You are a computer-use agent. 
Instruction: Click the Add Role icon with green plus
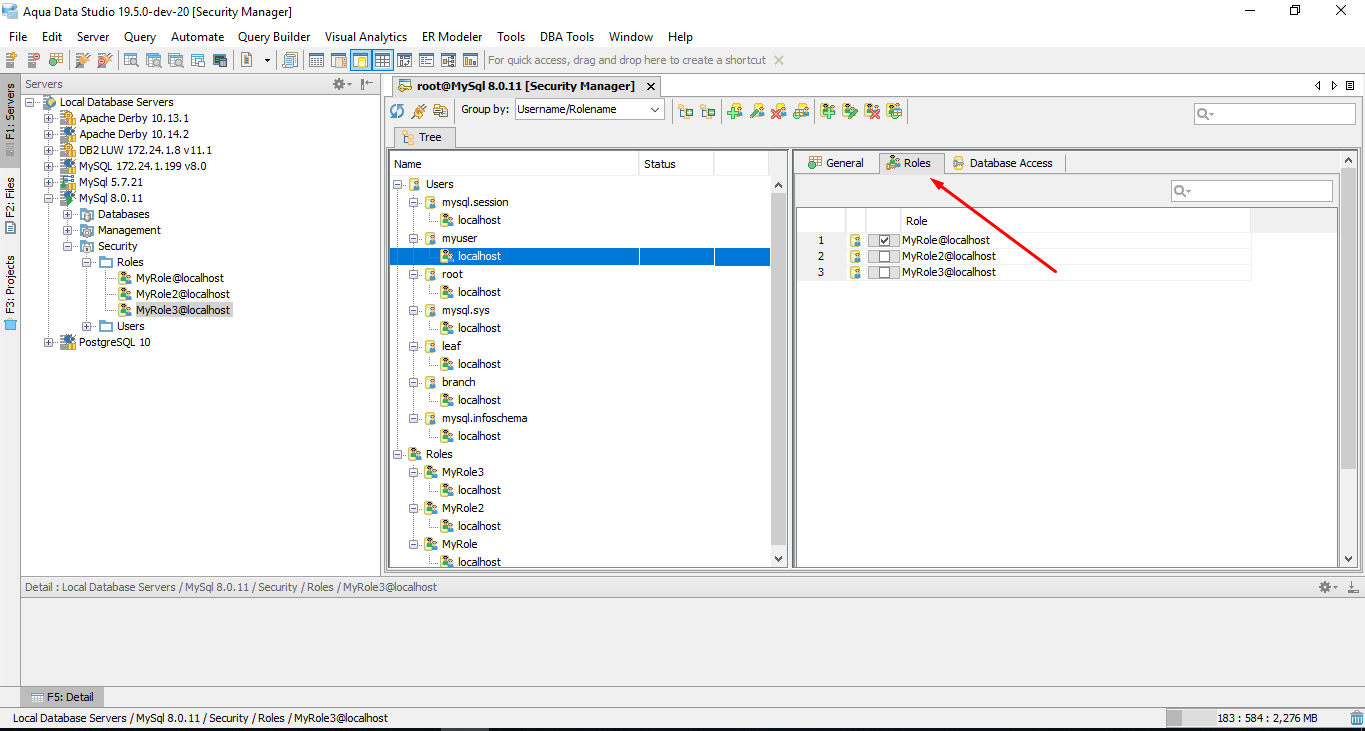(x=828, y=110)
